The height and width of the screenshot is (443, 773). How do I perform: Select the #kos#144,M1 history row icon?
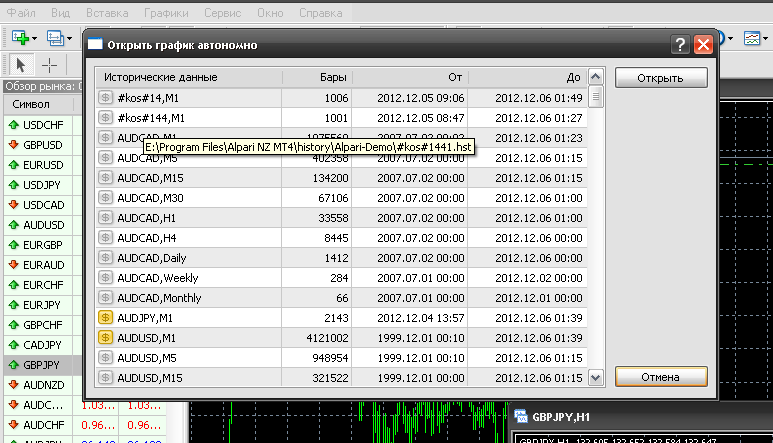coord(105,117)
